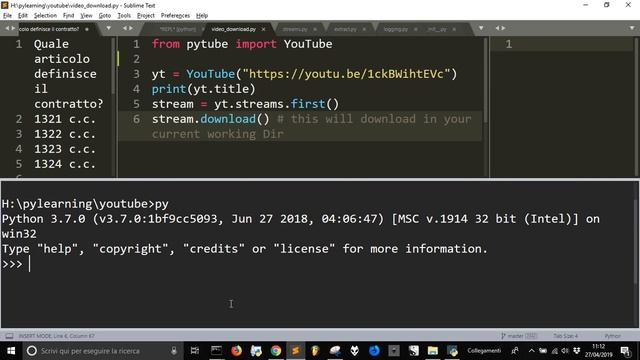Open the Help menu
This screenshot has width=640, height=360.
point(202,16)
